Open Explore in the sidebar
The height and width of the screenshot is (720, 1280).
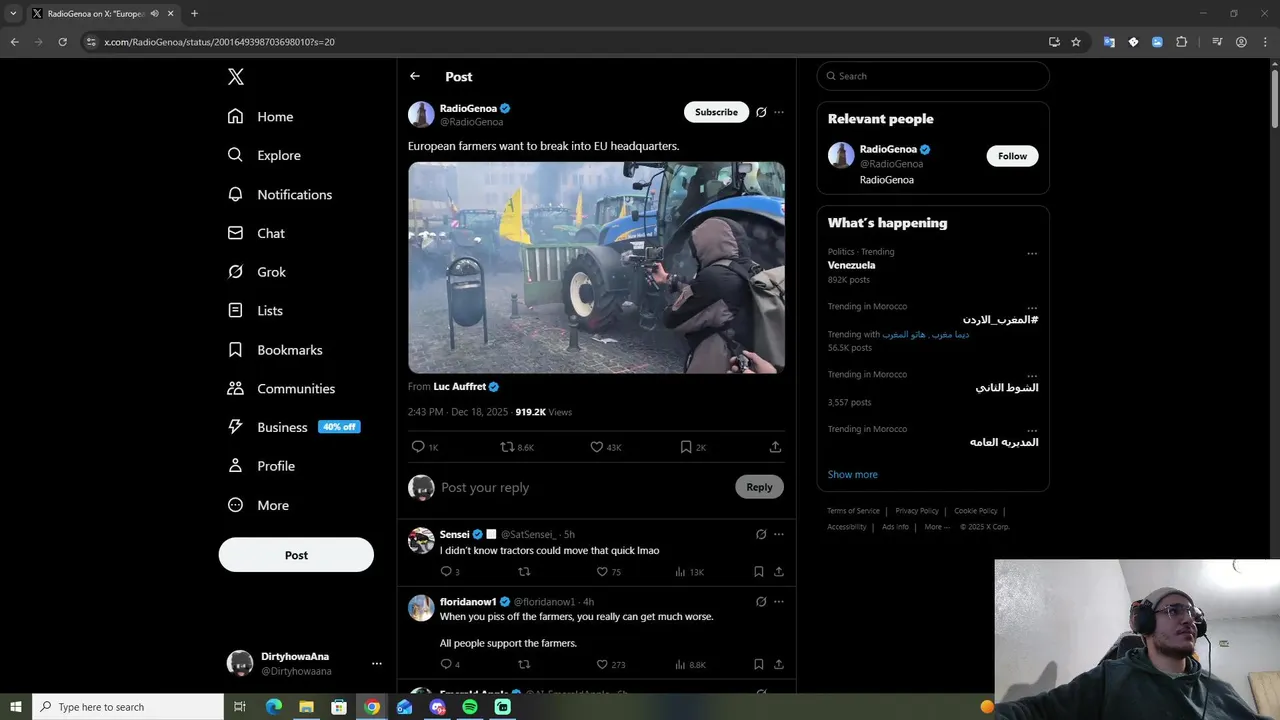click(x=264, y=155)
